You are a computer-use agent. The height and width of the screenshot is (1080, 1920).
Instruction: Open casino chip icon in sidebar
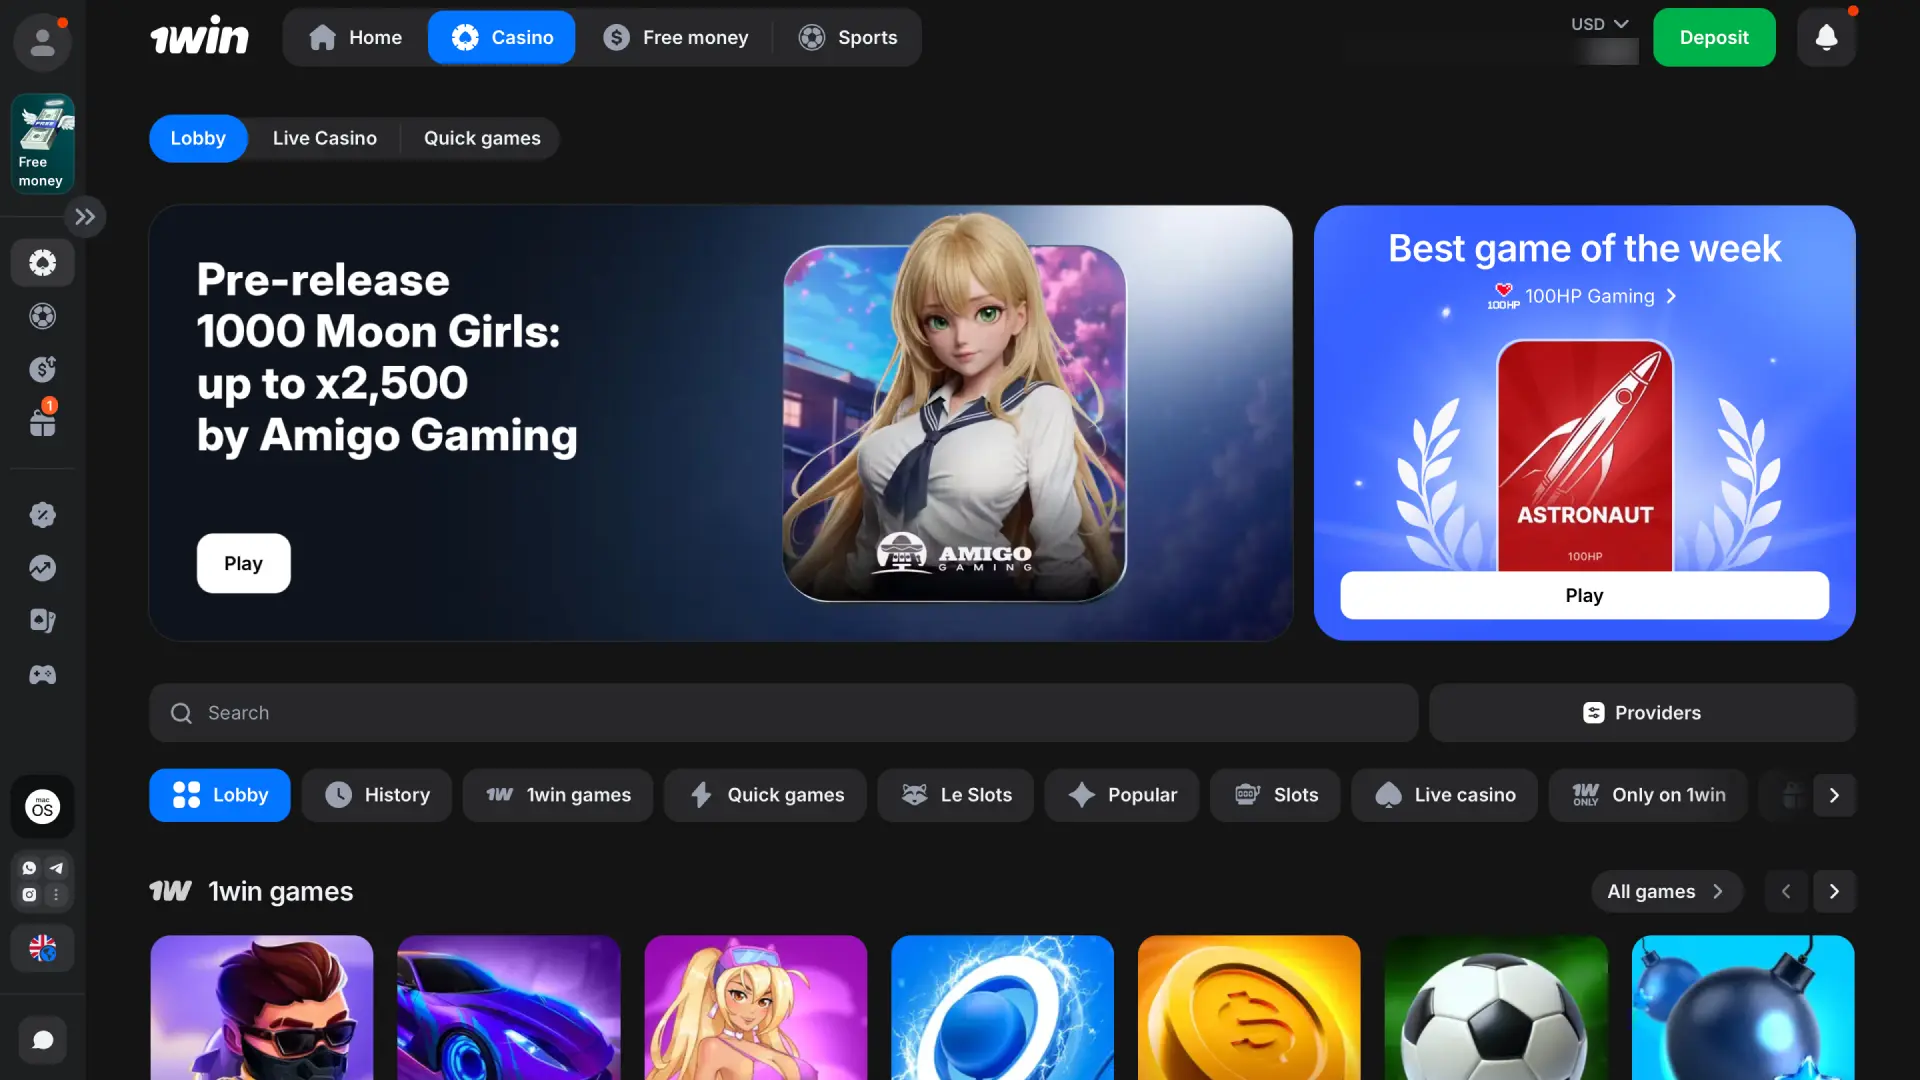coord(42,263)
